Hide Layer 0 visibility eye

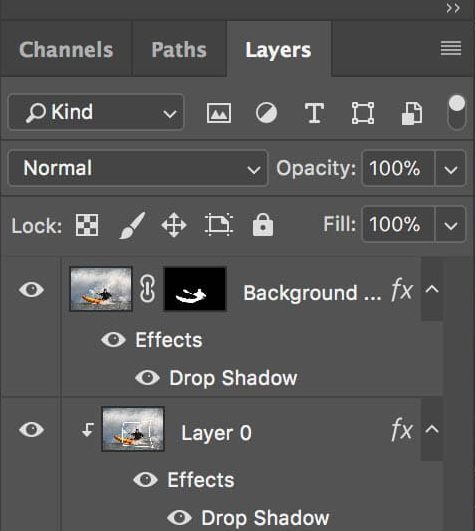(x=31, y=430)
